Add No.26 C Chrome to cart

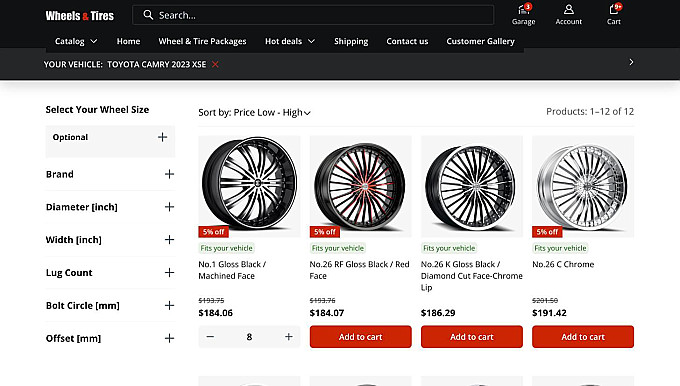(583, 337)
